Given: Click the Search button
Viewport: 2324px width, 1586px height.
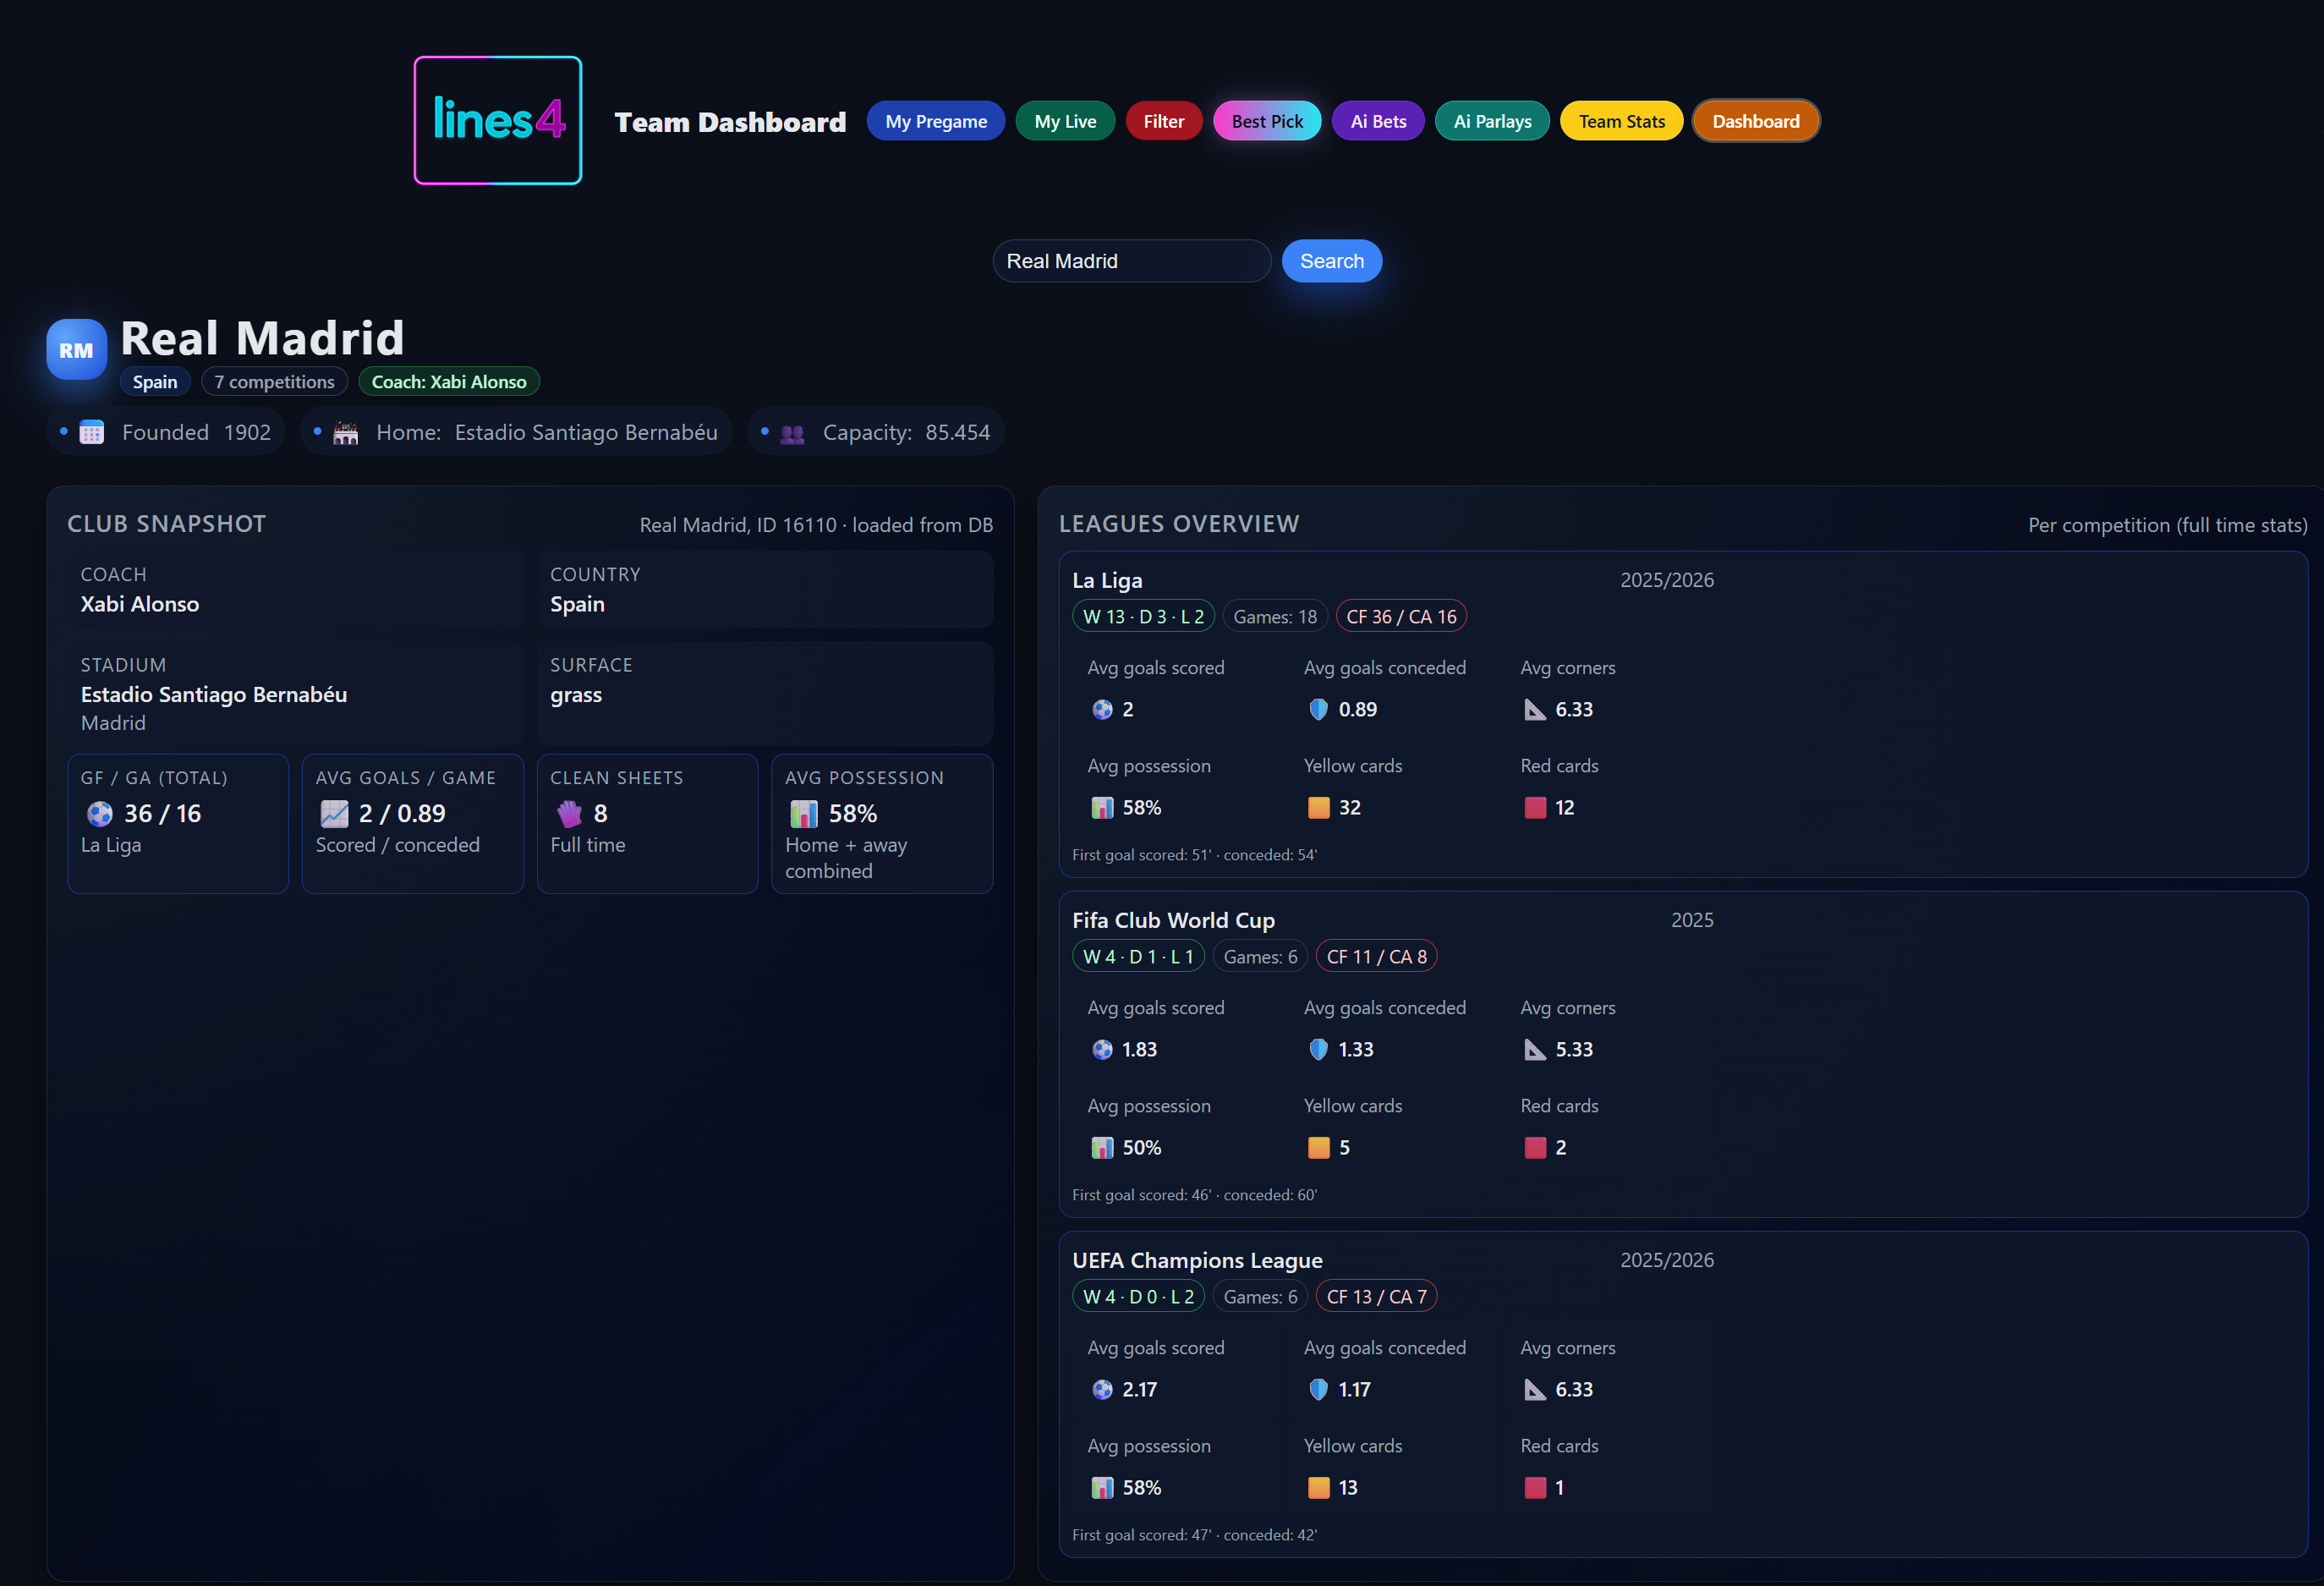Looking at the screenshot, I should 1331,261.
